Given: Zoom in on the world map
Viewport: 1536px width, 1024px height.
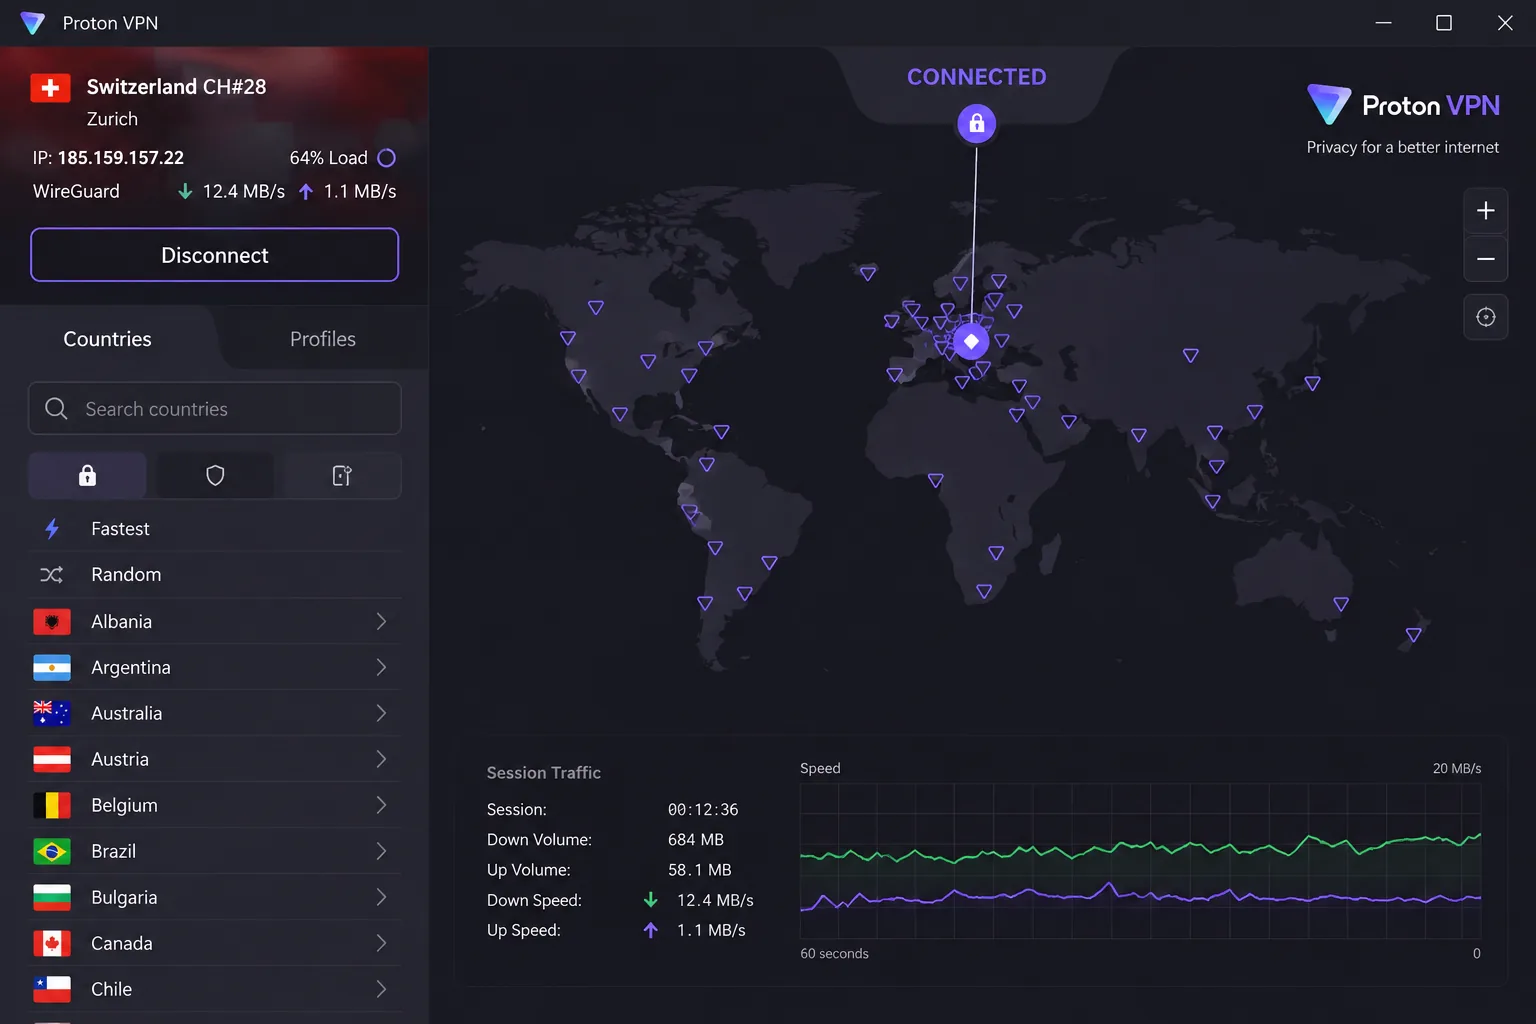Looking at the screenshot, I should [x=1486, y=211].
